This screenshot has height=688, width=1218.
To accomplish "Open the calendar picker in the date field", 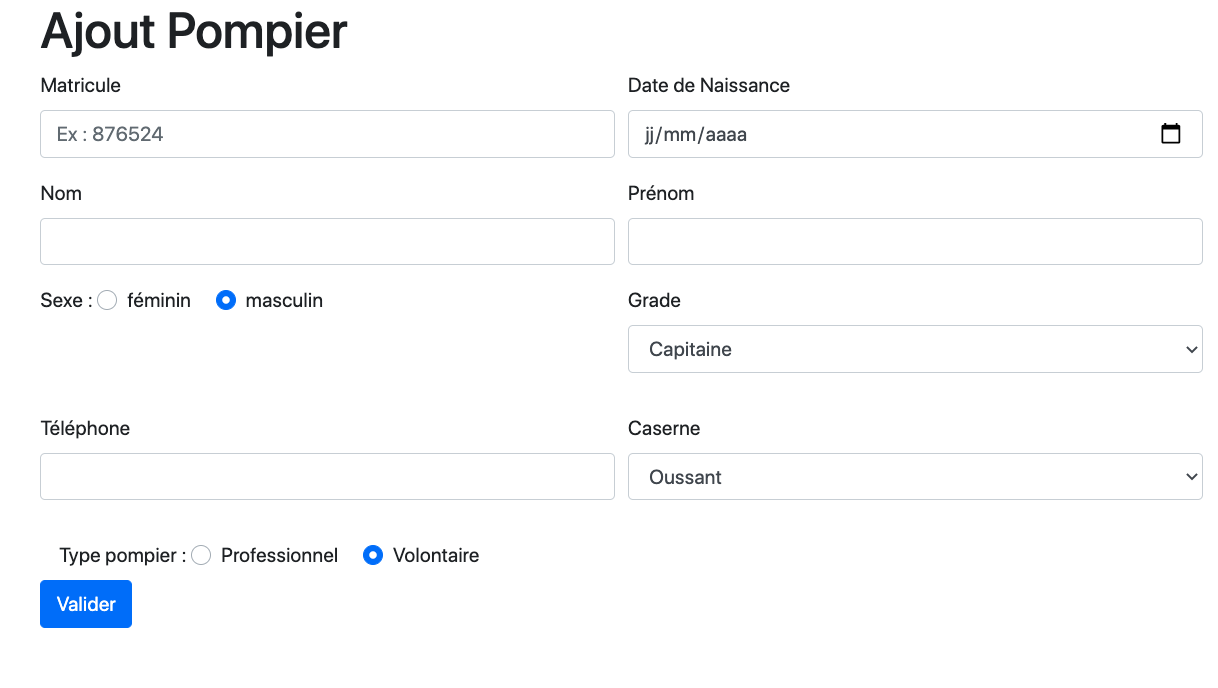I will coord(1170,134).
